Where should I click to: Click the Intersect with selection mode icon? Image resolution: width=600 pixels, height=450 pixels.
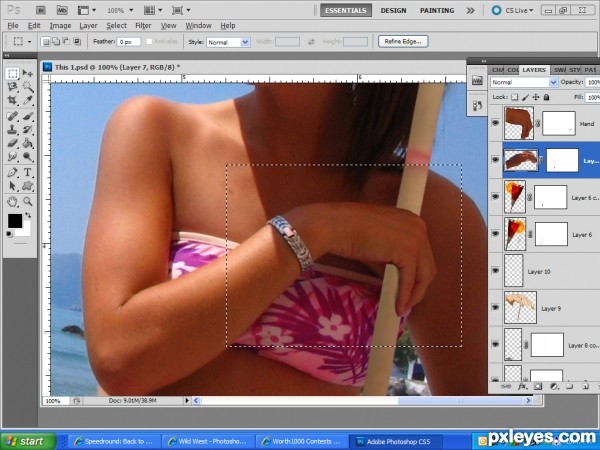(x=77, y=41)
